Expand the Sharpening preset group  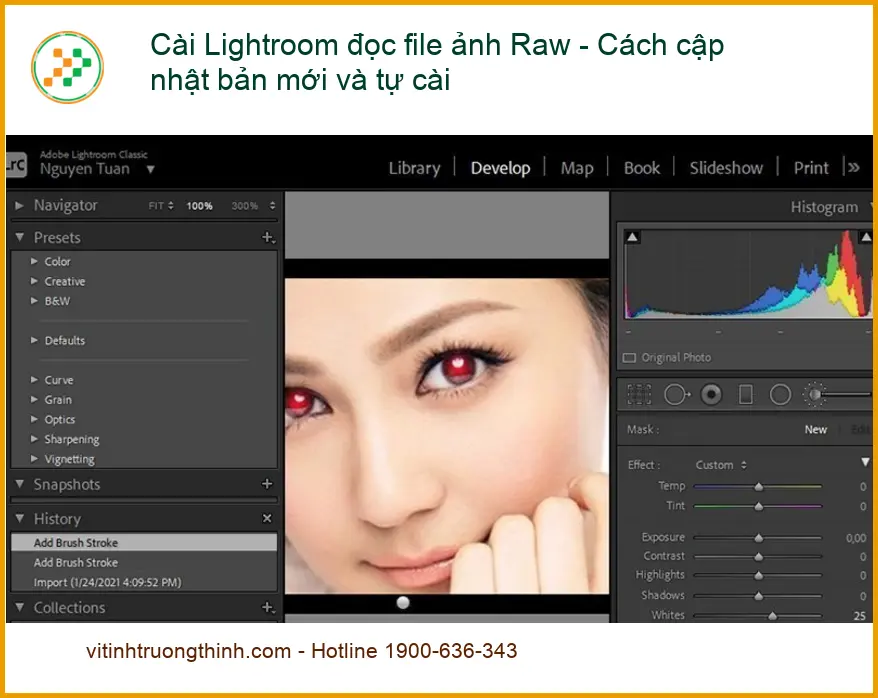coord(34,439)
